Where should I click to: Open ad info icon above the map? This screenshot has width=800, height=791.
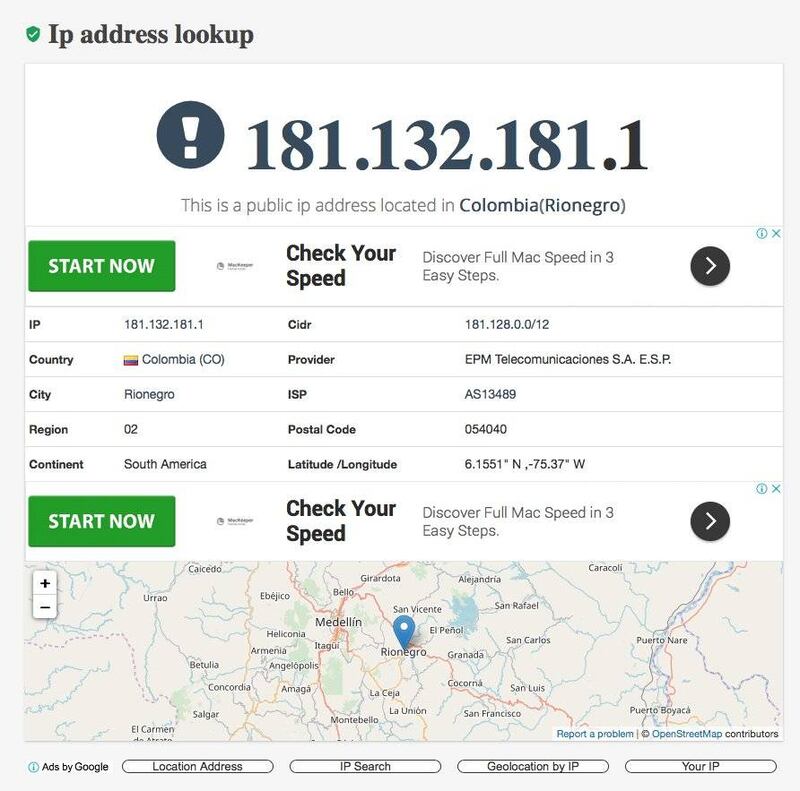(762, 488)
